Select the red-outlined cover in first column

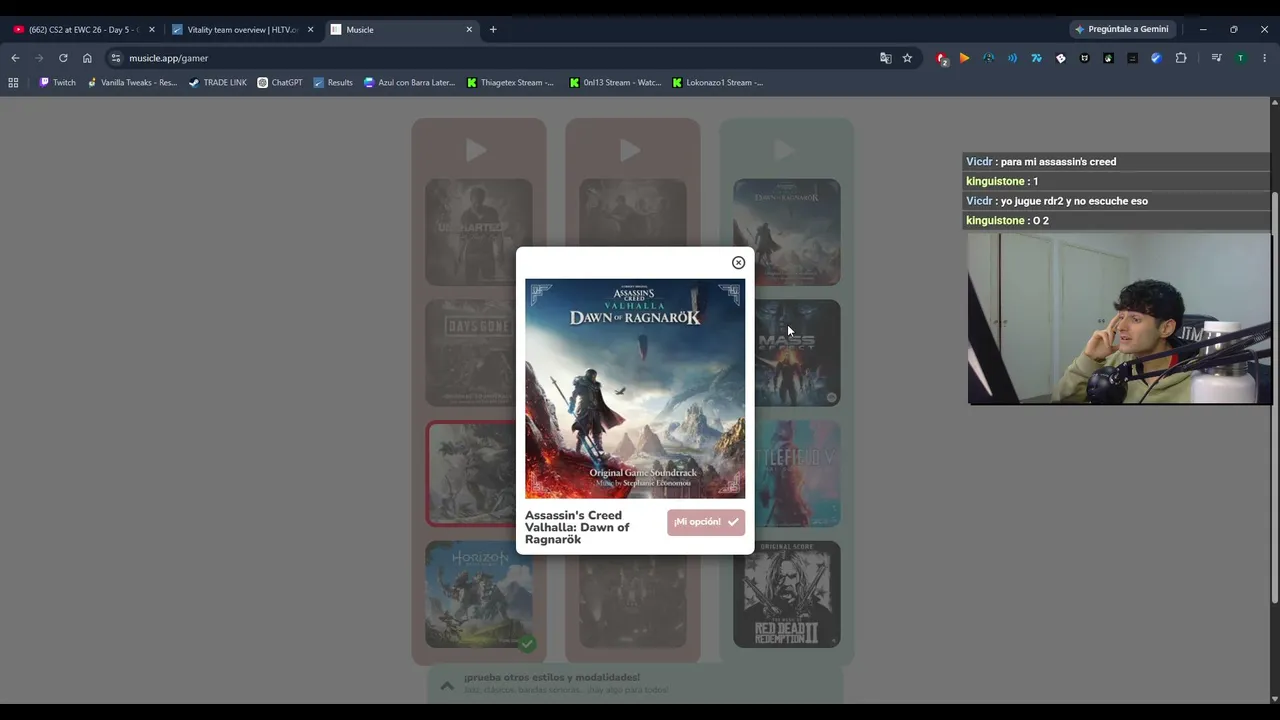[470, 473]
